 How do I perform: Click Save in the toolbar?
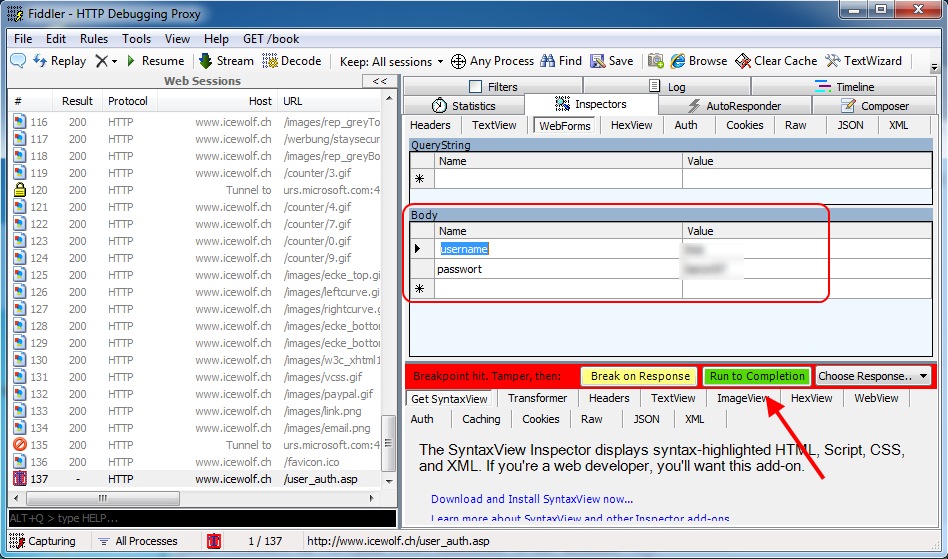611,60
